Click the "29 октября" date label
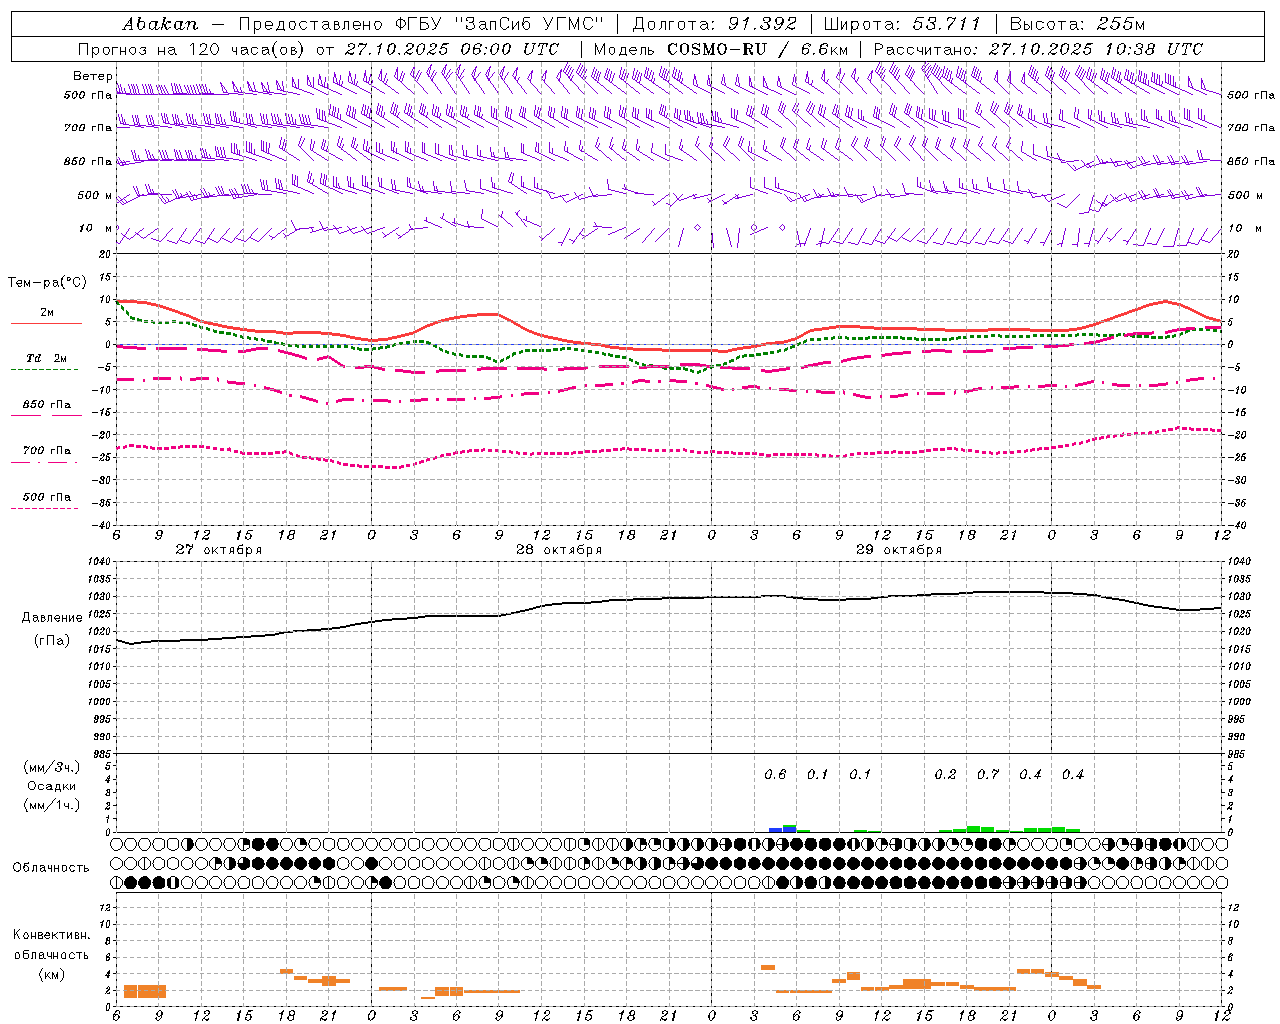The image size is (1280, 1024). tap(899, 550)
